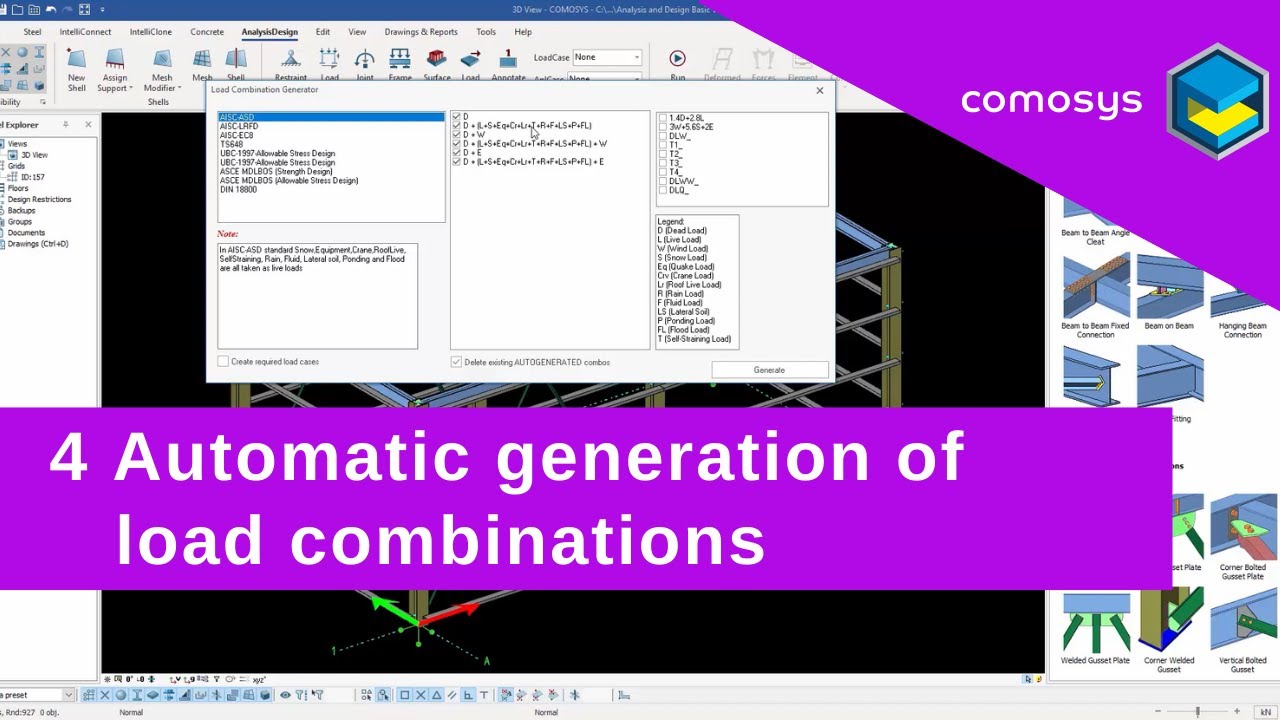Expand Assign Support dropdown arrow
This screenshot has height=720, width=1280.
click(x=132, y=88)
